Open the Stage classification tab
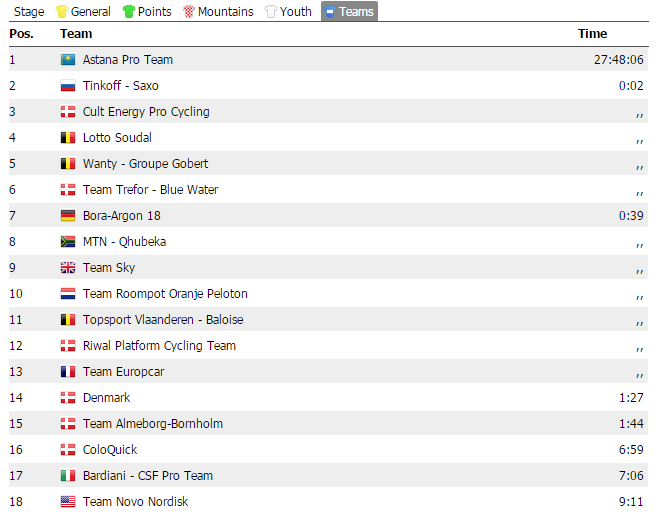Image resolution: width=664 pixels, height=525 pixels. 29,11
